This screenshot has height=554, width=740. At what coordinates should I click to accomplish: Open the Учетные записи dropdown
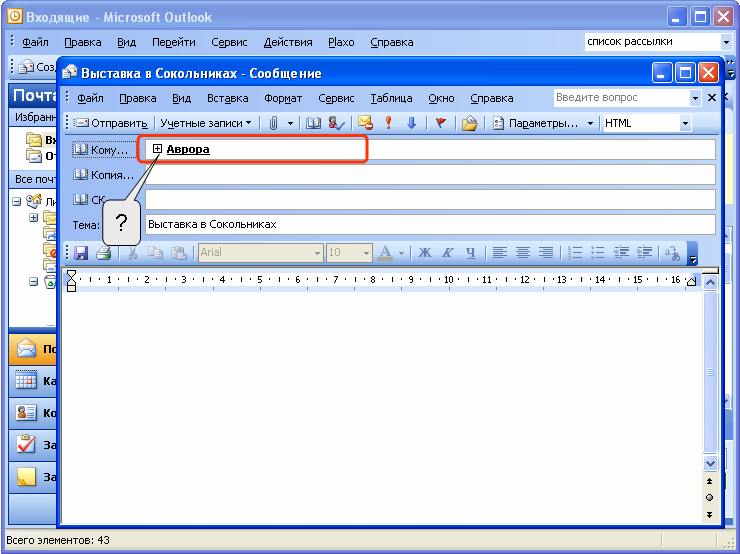205,123
